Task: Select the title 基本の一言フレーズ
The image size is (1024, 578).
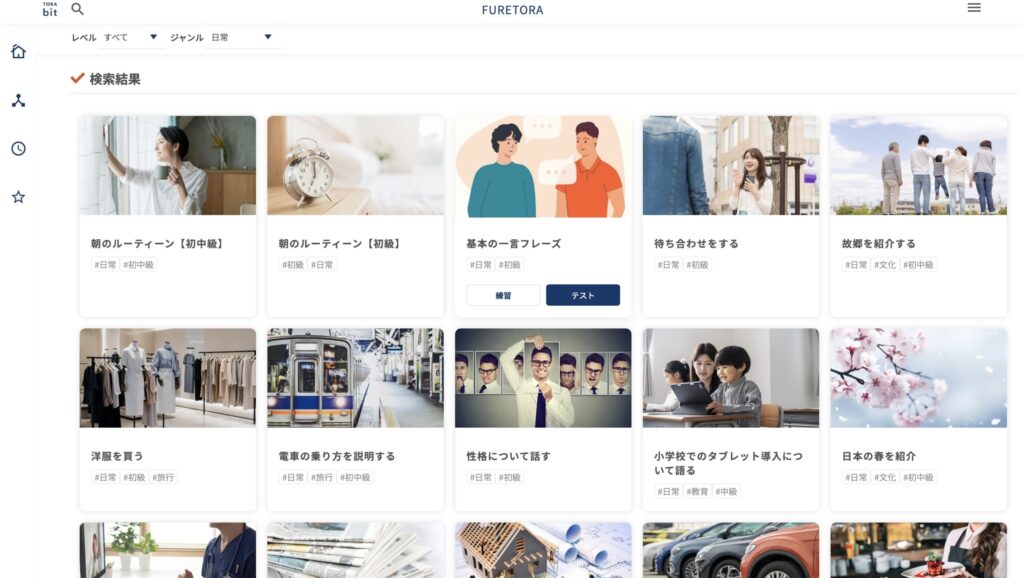Action: (513, 244)
